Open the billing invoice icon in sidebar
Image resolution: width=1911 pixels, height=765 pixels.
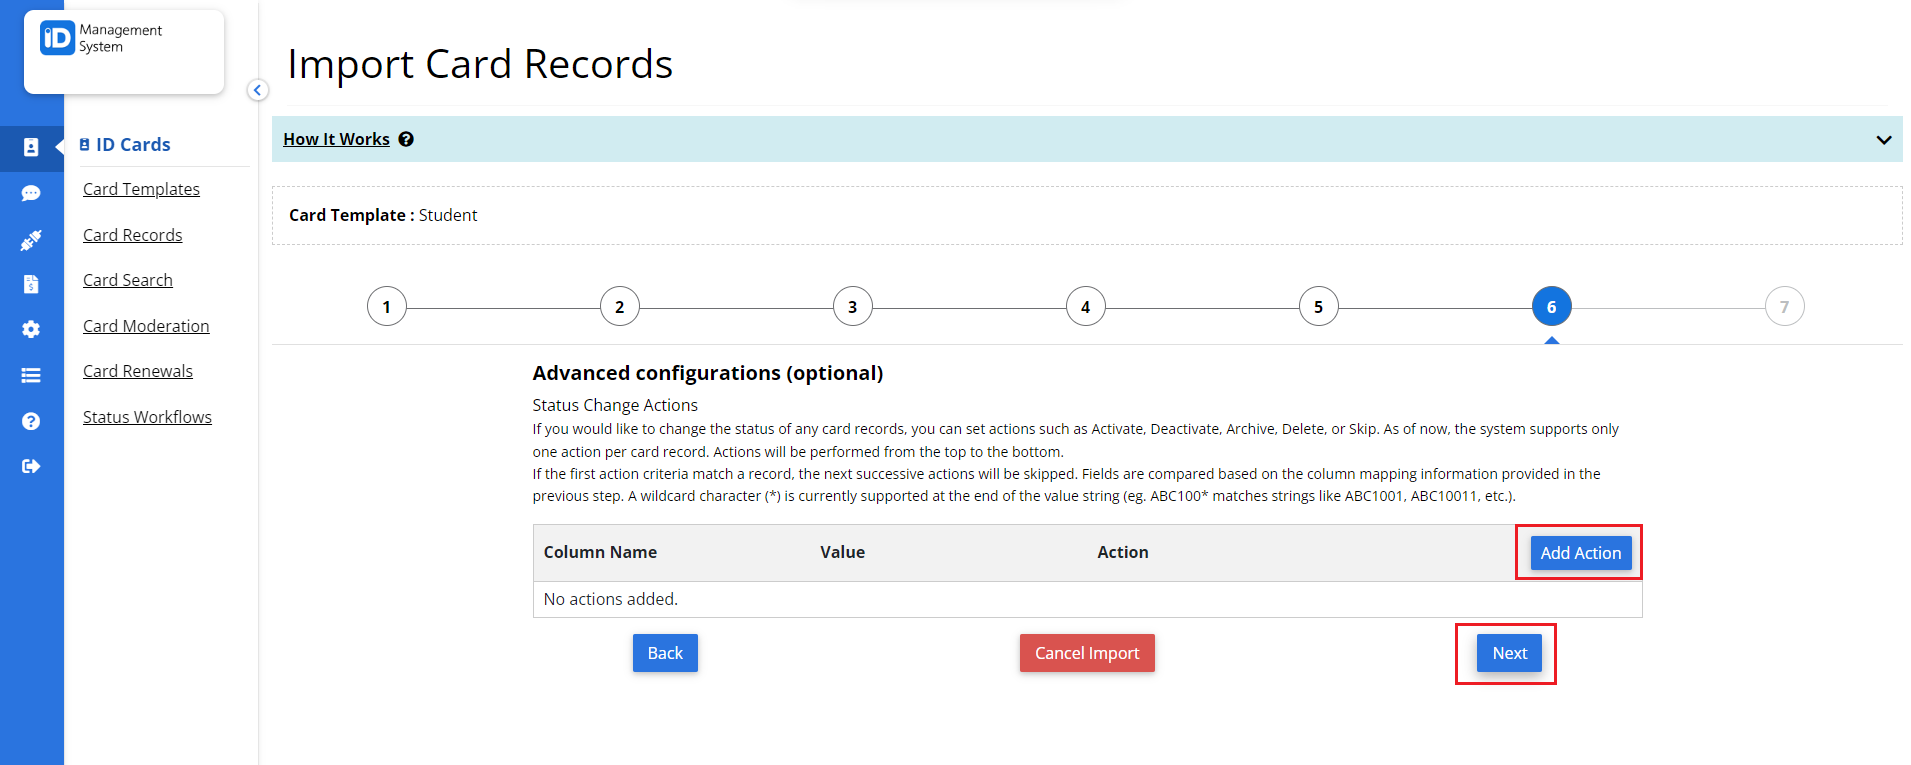click(x=31, y=284)
